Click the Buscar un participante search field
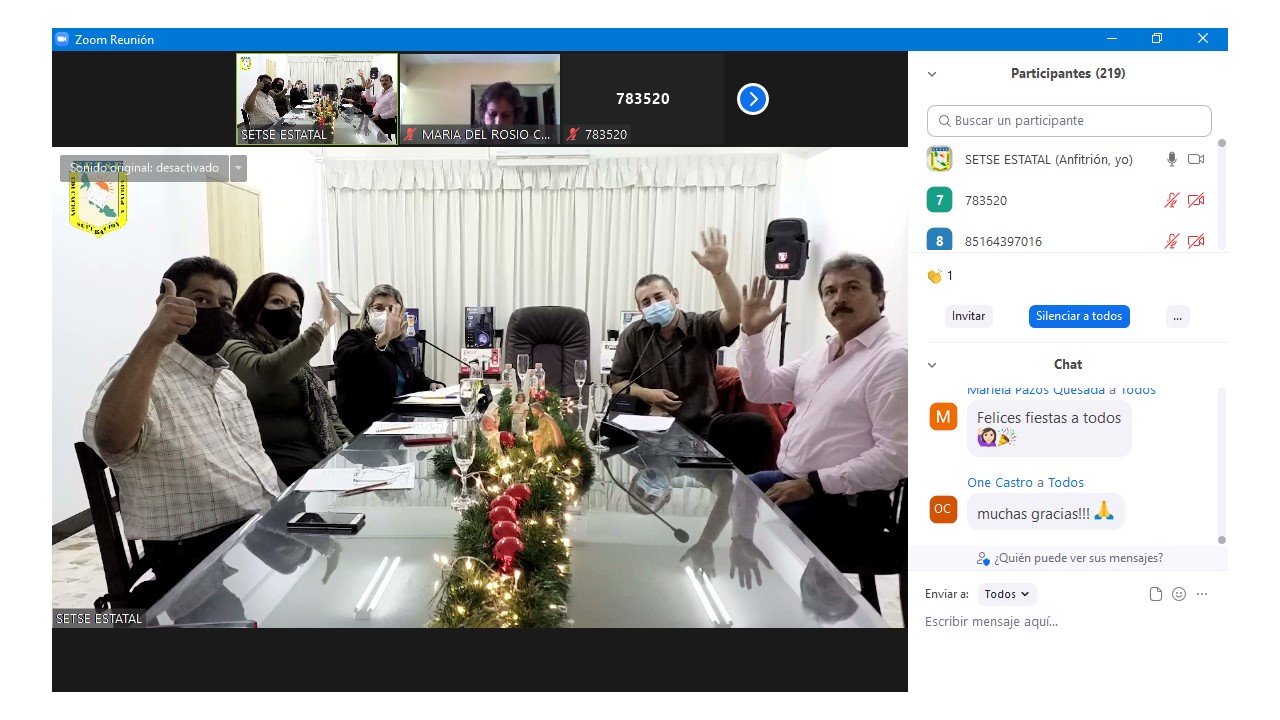Viewport: 1280px width, 720px height. click(1069, 121)
